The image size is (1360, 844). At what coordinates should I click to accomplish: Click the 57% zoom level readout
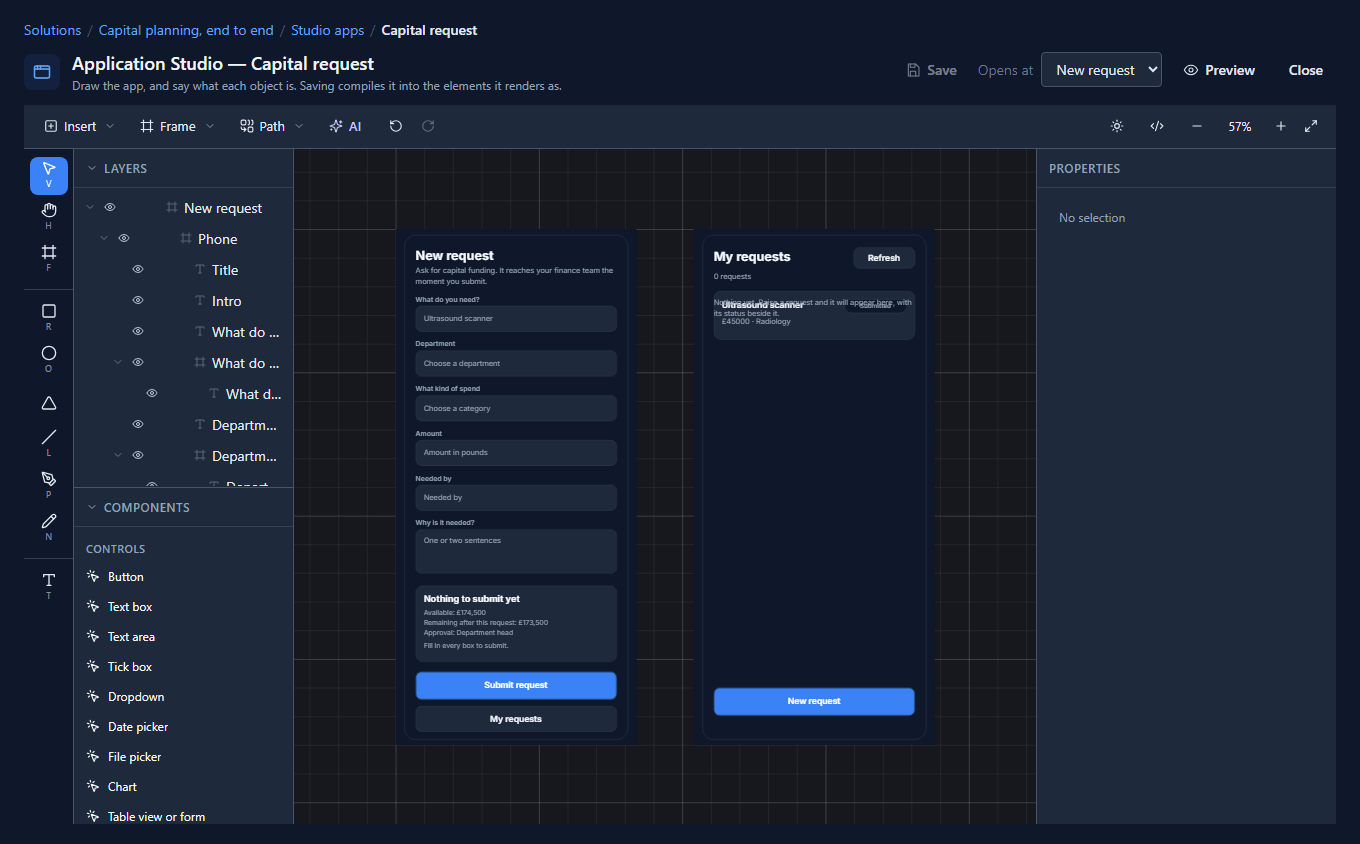click(x=1240, y=127)
